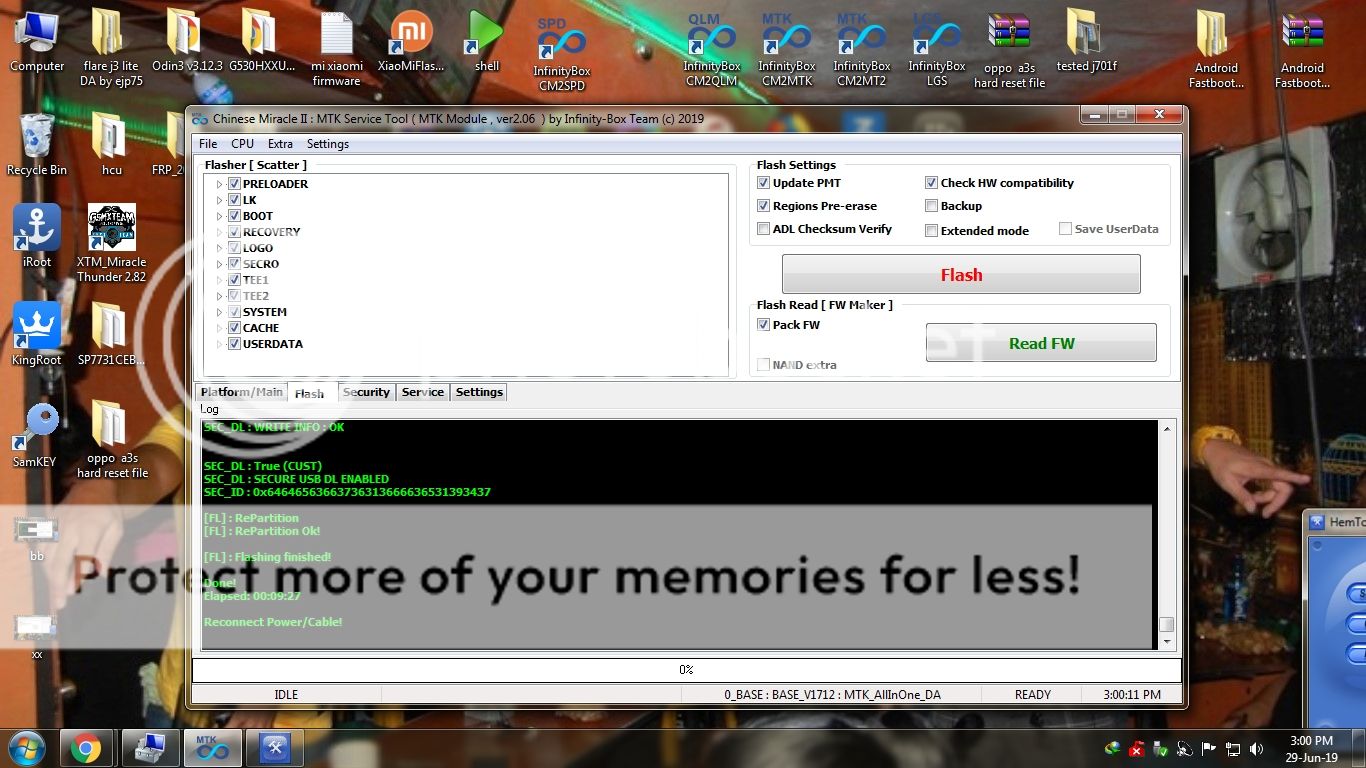Click the log scrollbar up arrow
The width and height of the screenshot is (1366, 768).
(1166, 429)
